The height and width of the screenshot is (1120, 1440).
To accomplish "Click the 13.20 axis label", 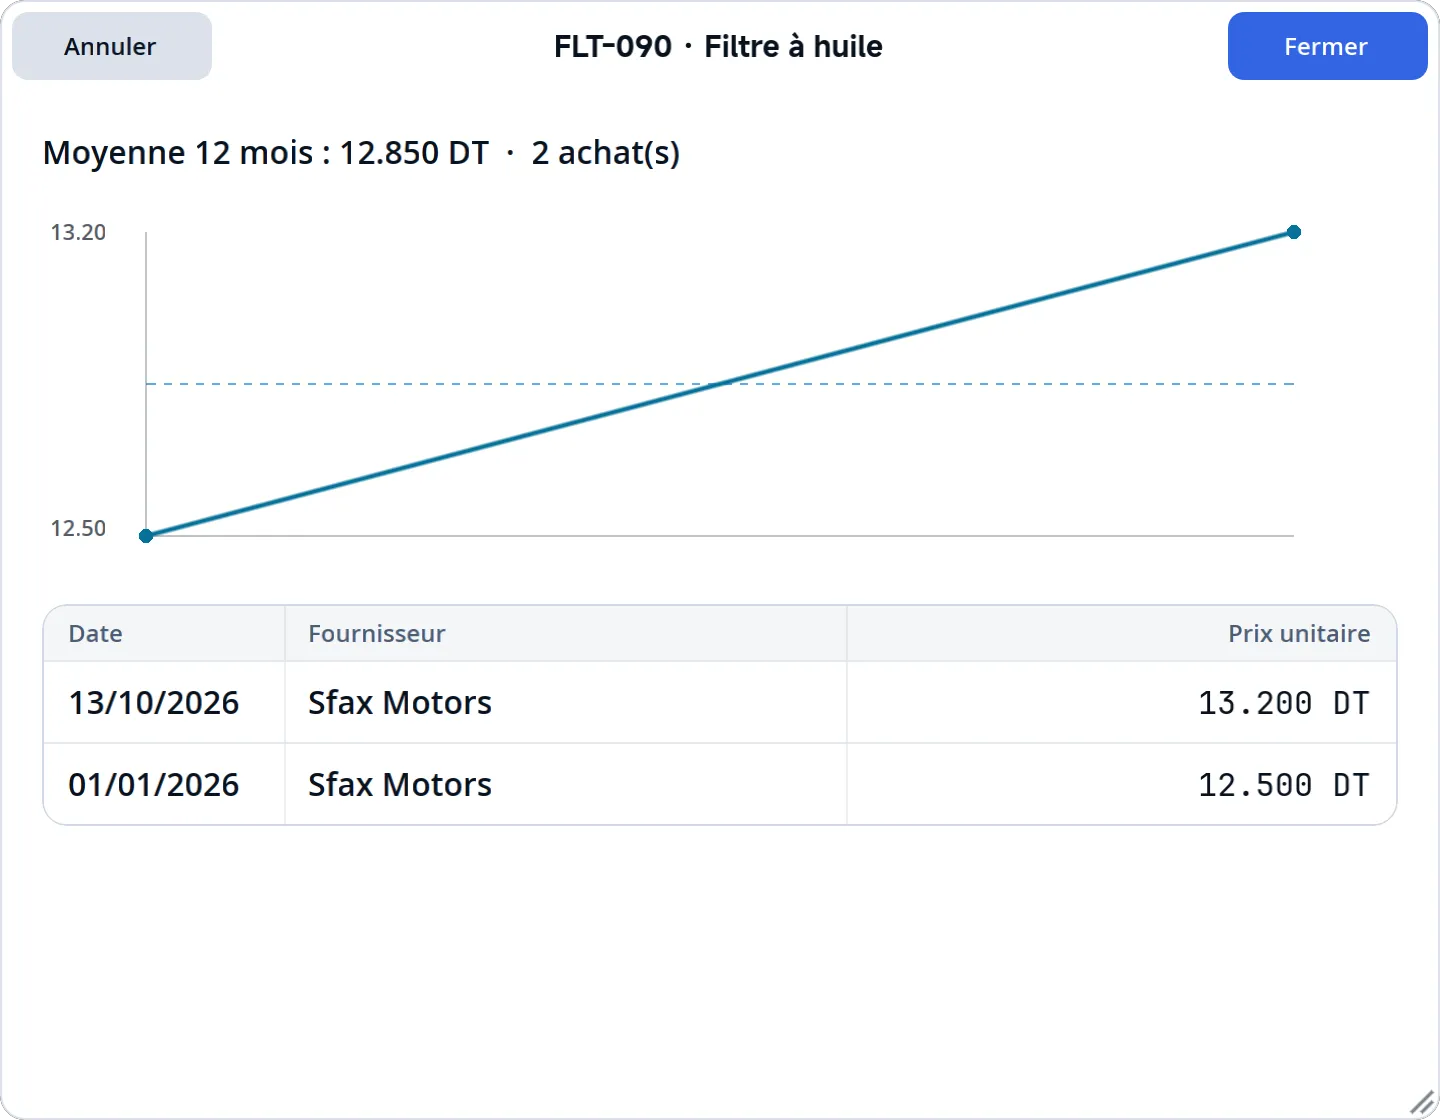I will [x=78, y=232].
